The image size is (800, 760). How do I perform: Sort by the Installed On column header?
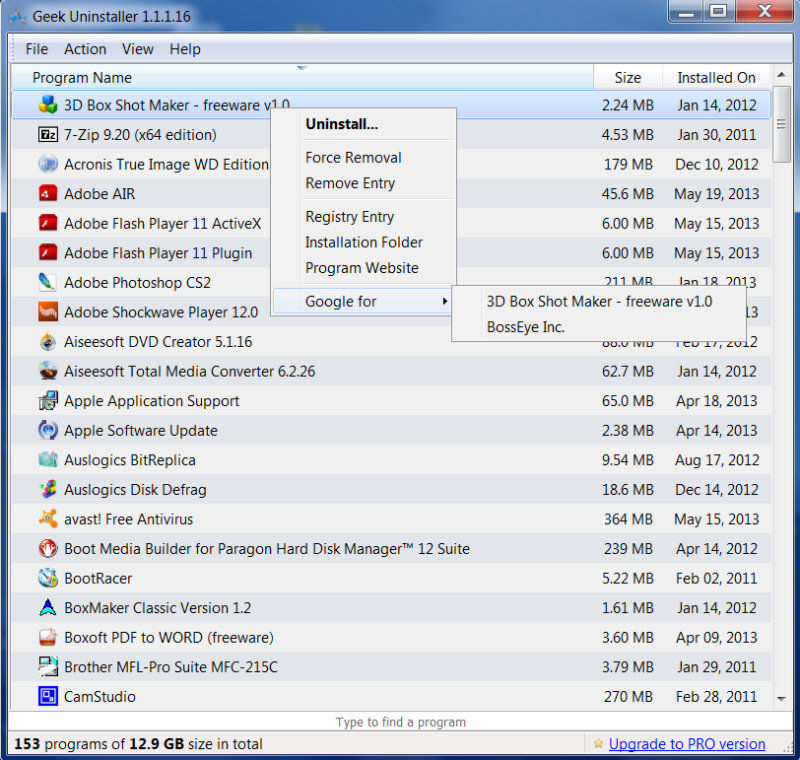pos(716,78)
